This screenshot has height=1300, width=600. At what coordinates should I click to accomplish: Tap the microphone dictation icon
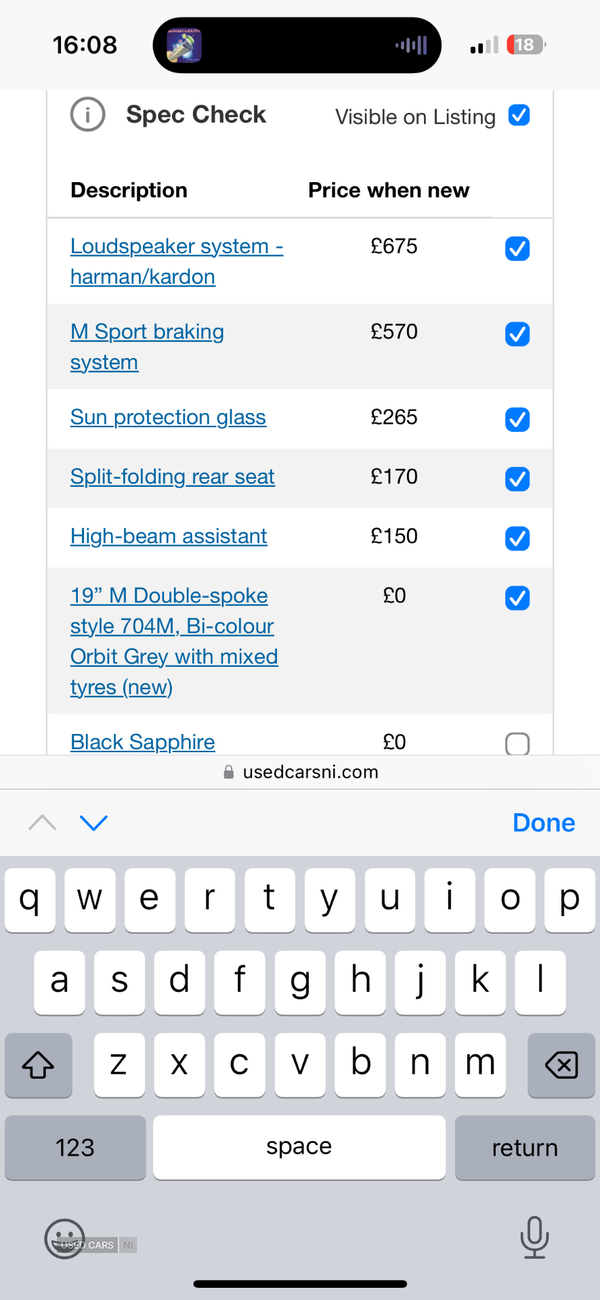535,1237
